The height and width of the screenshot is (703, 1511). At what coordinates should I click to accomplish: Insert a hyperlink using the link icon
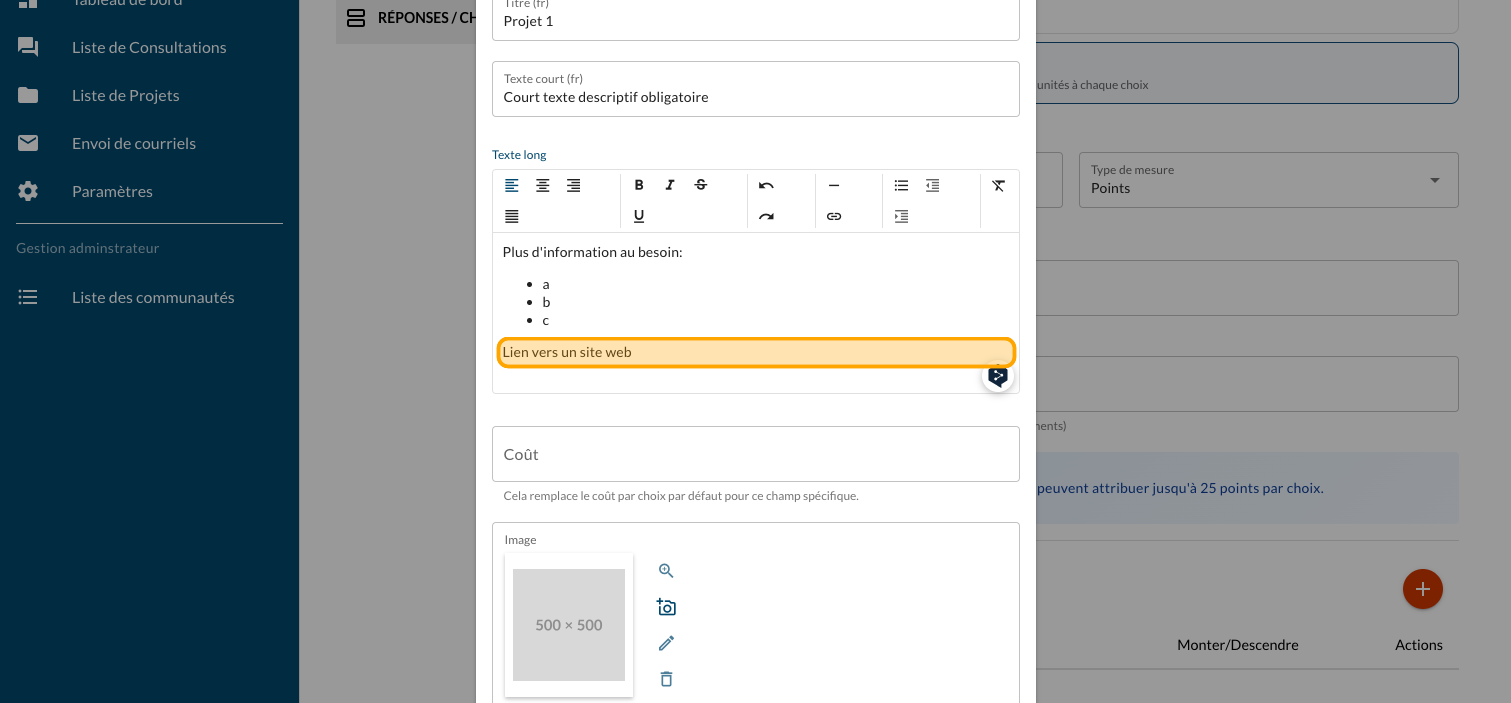click(834, 216)
